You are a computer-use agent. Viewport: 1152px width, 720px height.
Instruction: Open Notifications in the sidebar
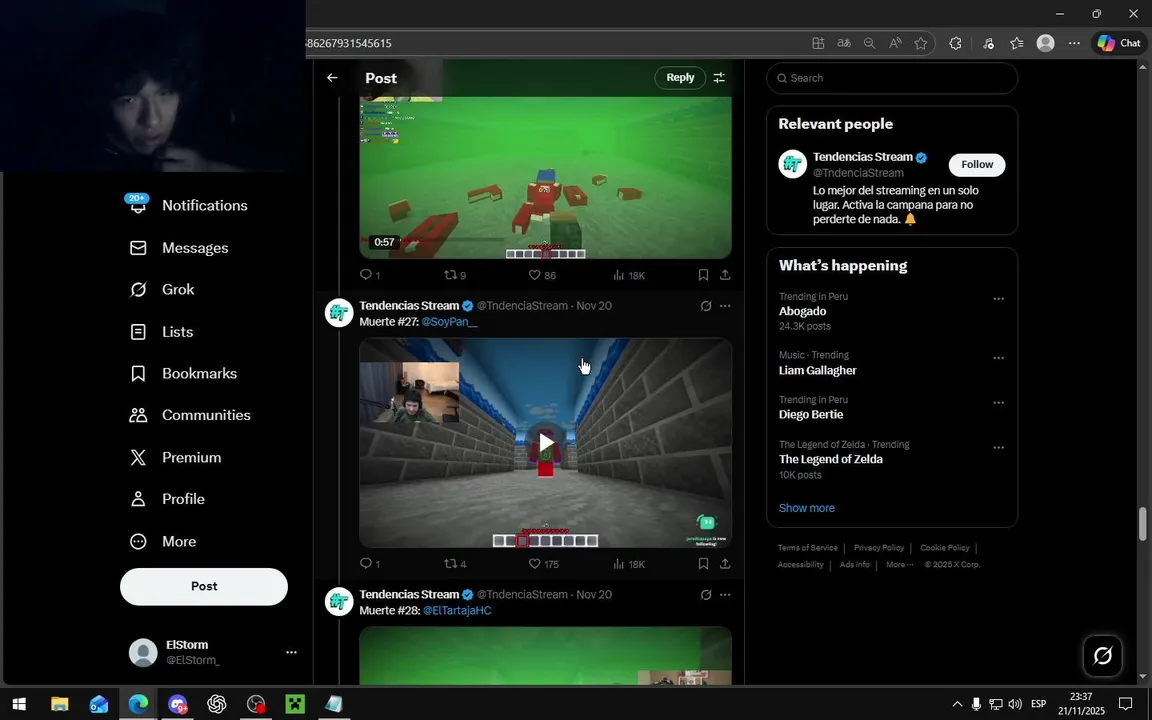(x=188, y=205)
